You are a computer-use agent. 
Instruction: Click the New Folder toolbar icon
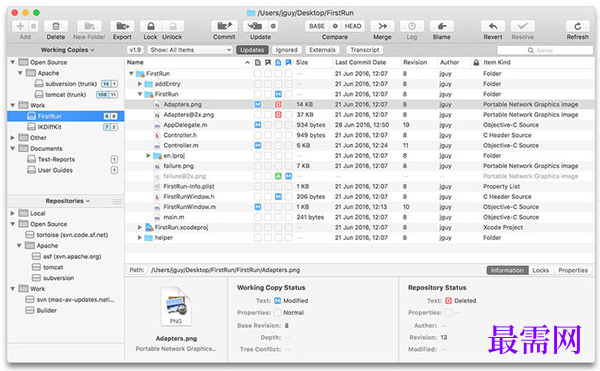pyautogui.click(x=89, y=26)
